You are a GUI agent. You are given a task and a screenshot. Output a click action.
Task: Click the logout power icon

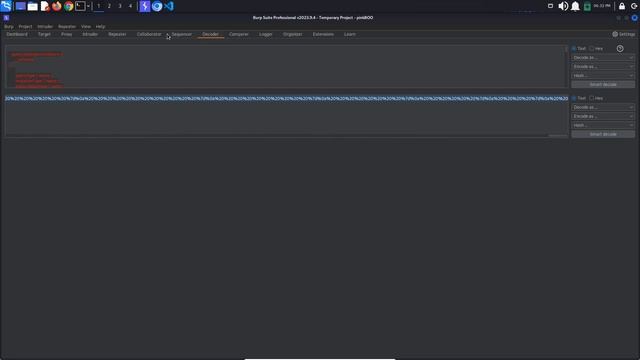[x=634, y=6]
